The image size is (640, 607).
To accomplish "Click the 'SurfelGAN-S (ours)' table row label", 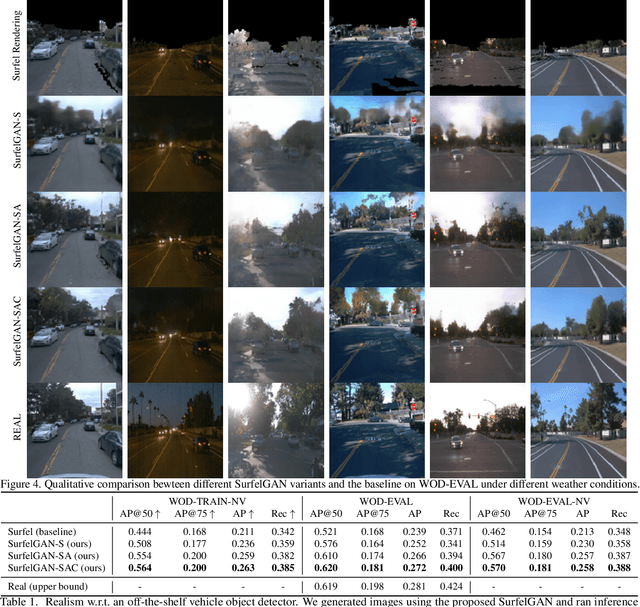I will [49, 543].
